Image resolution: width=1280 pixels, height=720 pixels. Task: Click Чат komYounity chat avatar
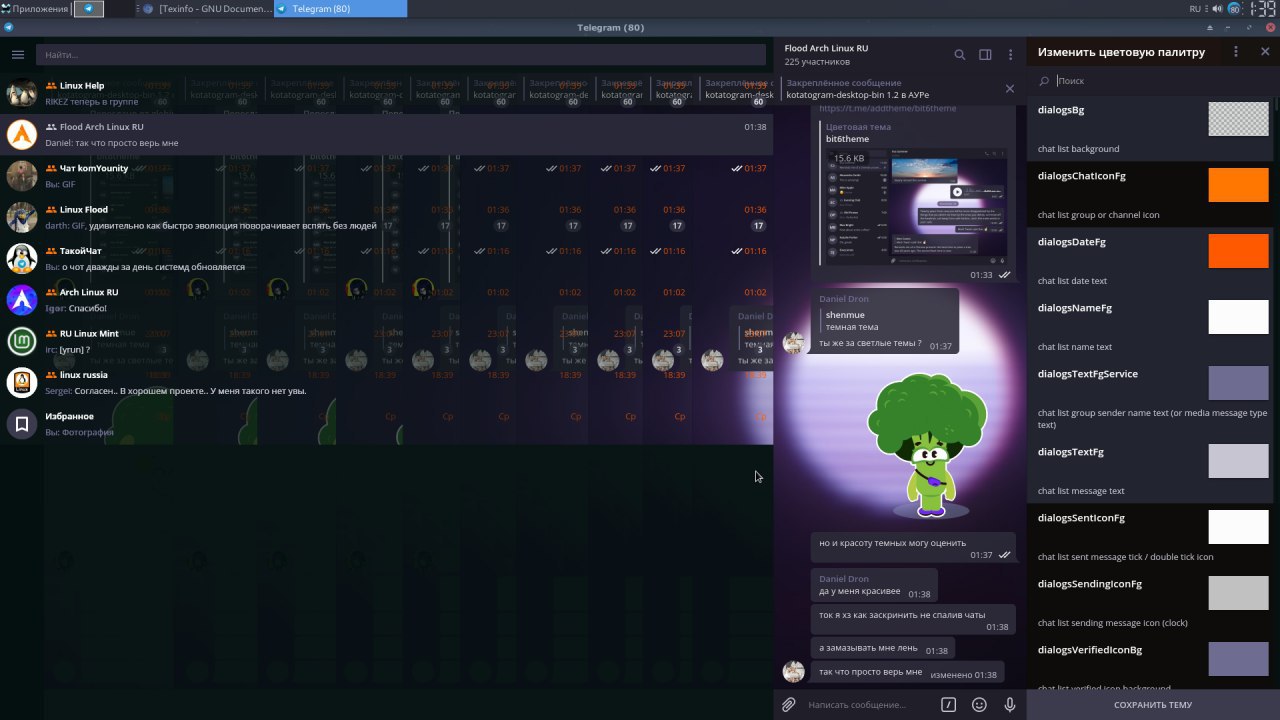coord(22,176)
